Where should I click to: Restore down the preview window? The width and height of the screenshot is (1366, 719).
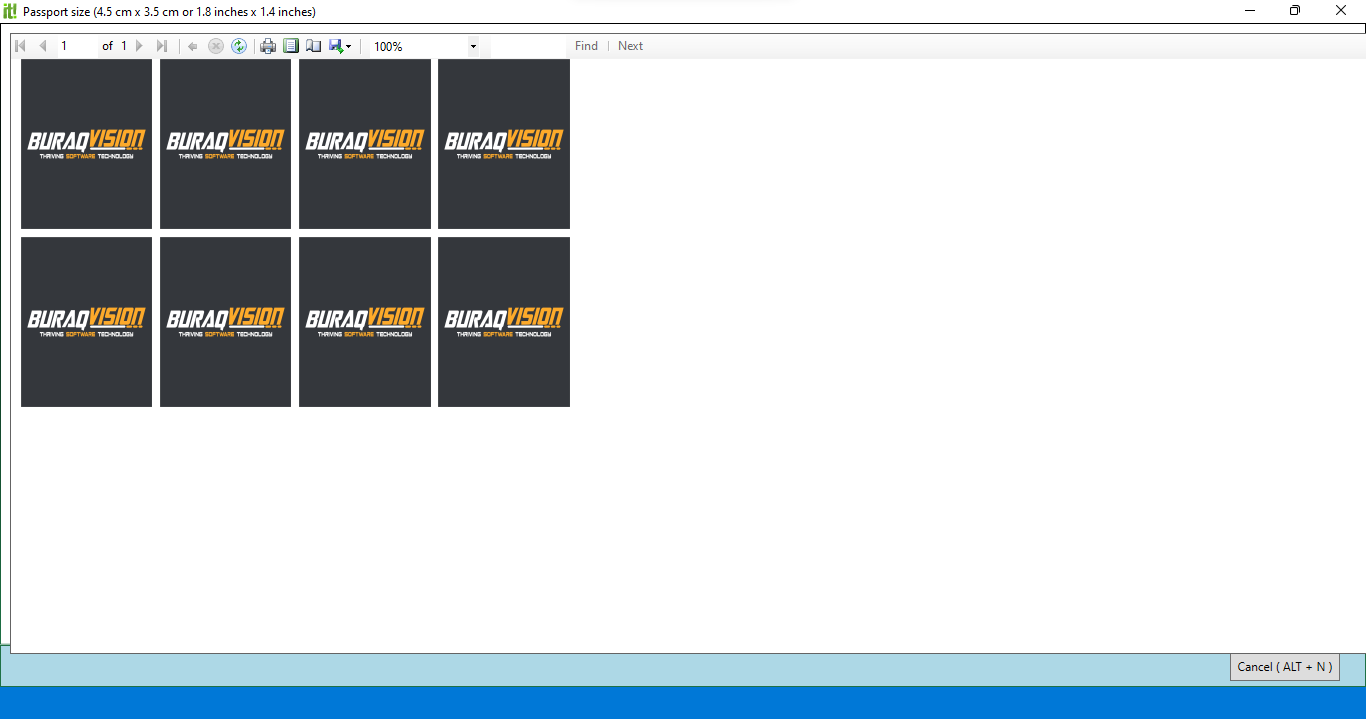tap(1295, 11)
